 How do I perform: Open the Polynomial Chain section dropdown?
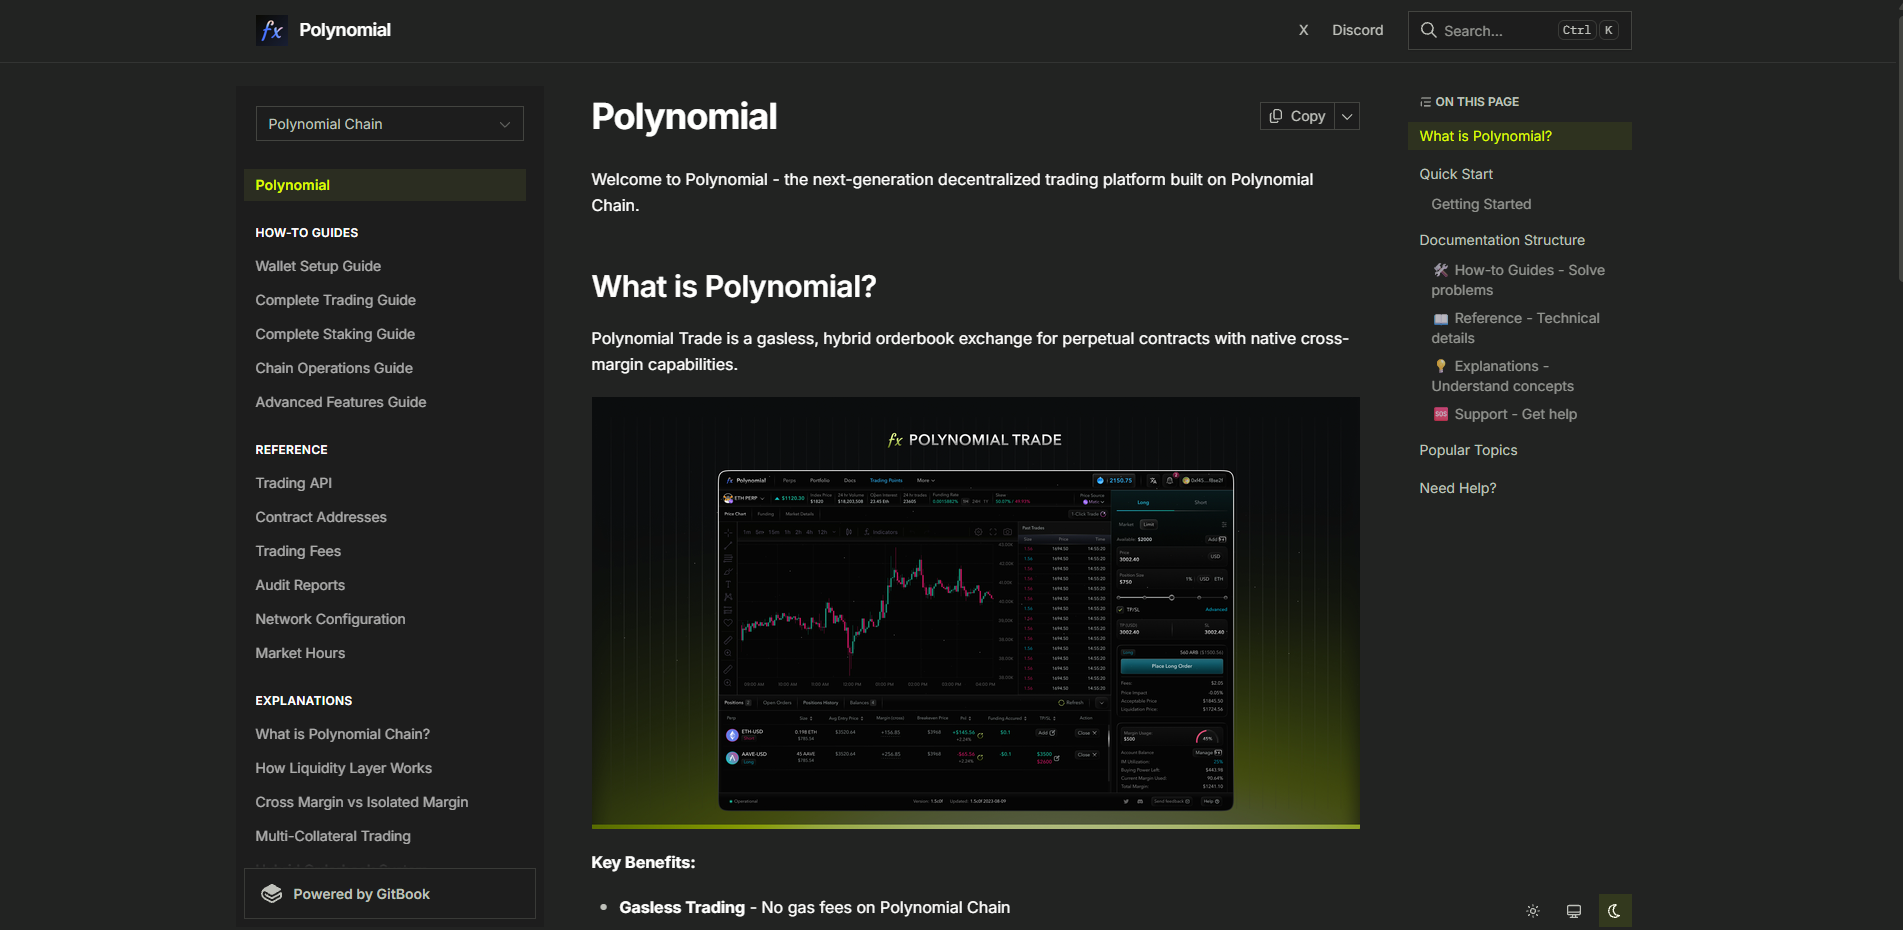pyautogui.click(x=390, y=124)
